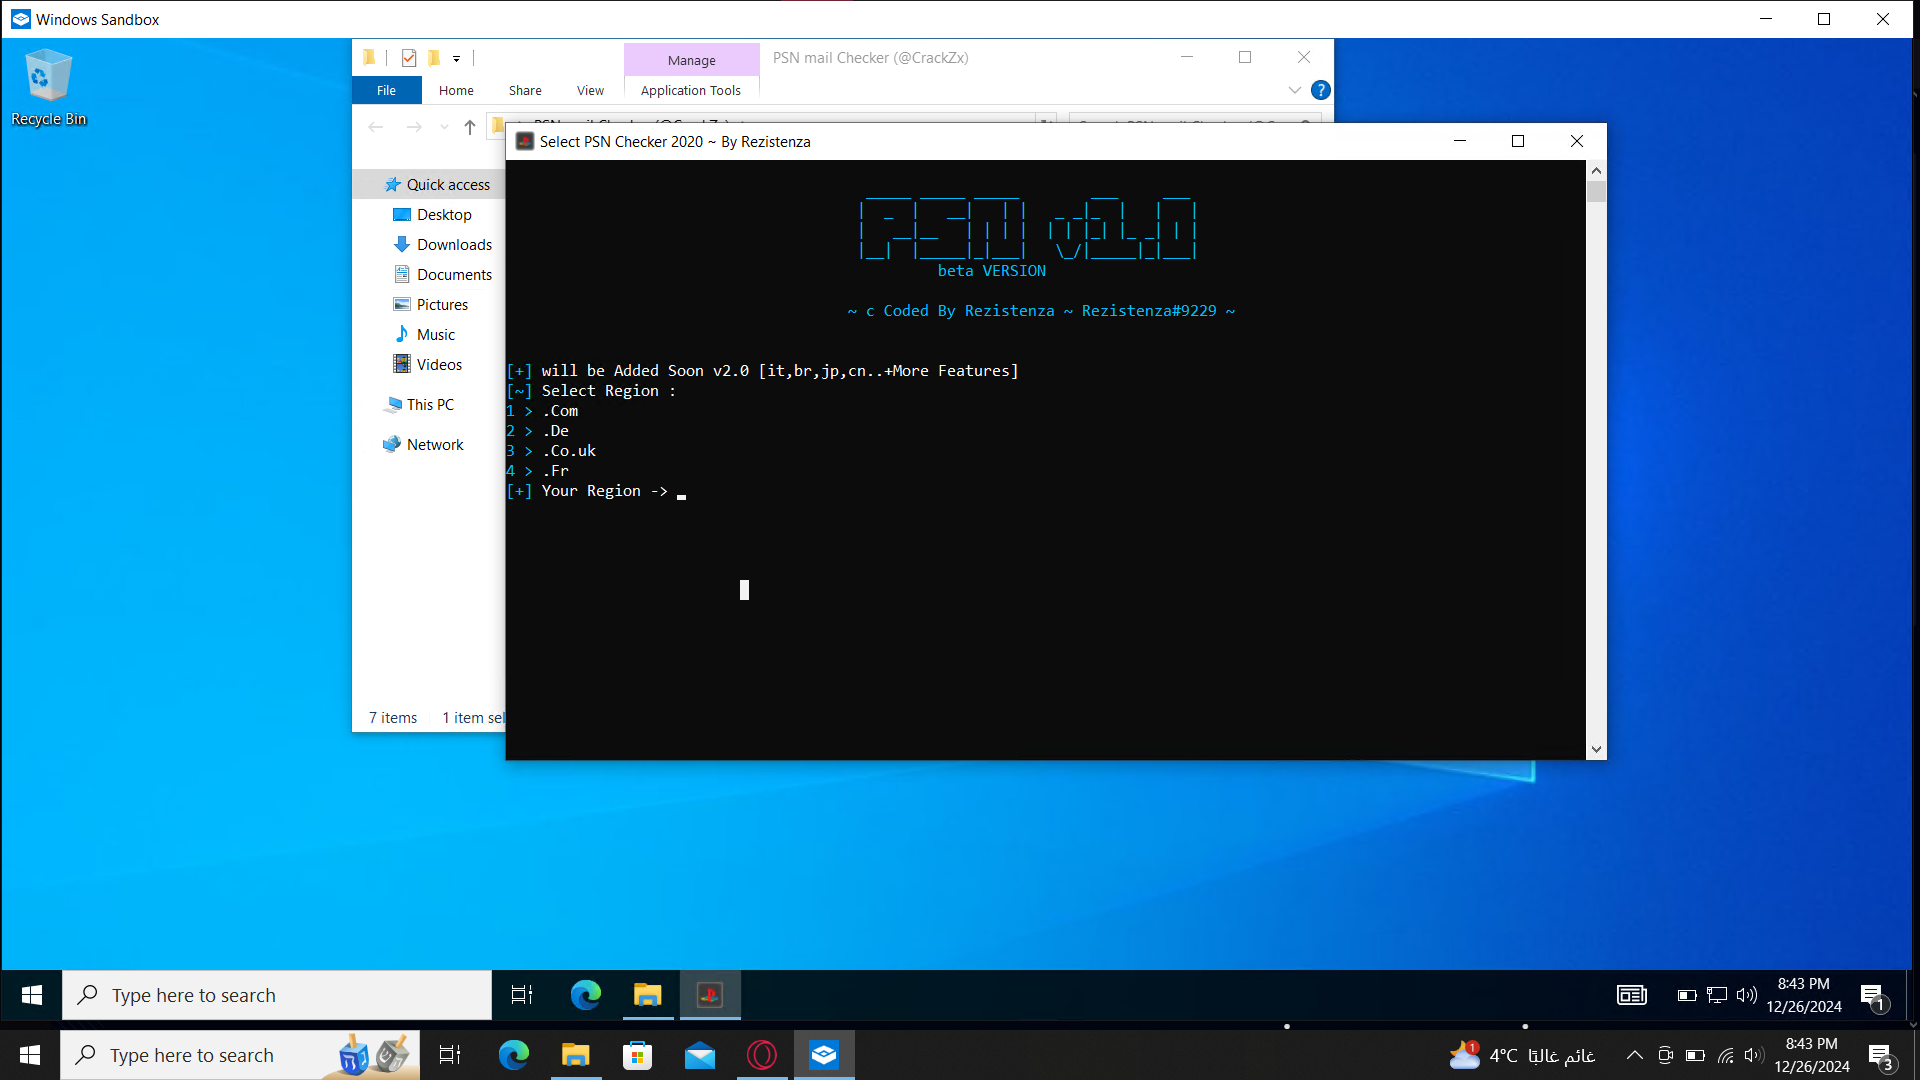Image resolution: width=1920 pixels, height=1080 pixels.
Task: Select Downloads in the navigation pane
Action: pyautogui.click(x=454, y=245)
